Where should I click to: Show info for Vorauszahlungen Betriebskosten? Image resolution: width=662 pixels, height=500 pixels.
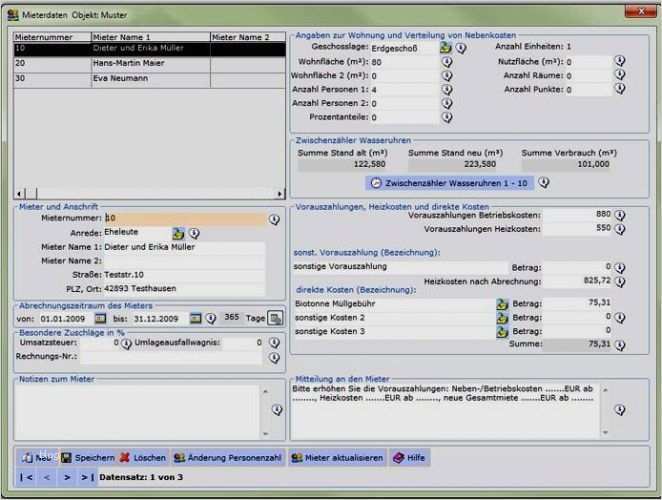pos(620,215)
